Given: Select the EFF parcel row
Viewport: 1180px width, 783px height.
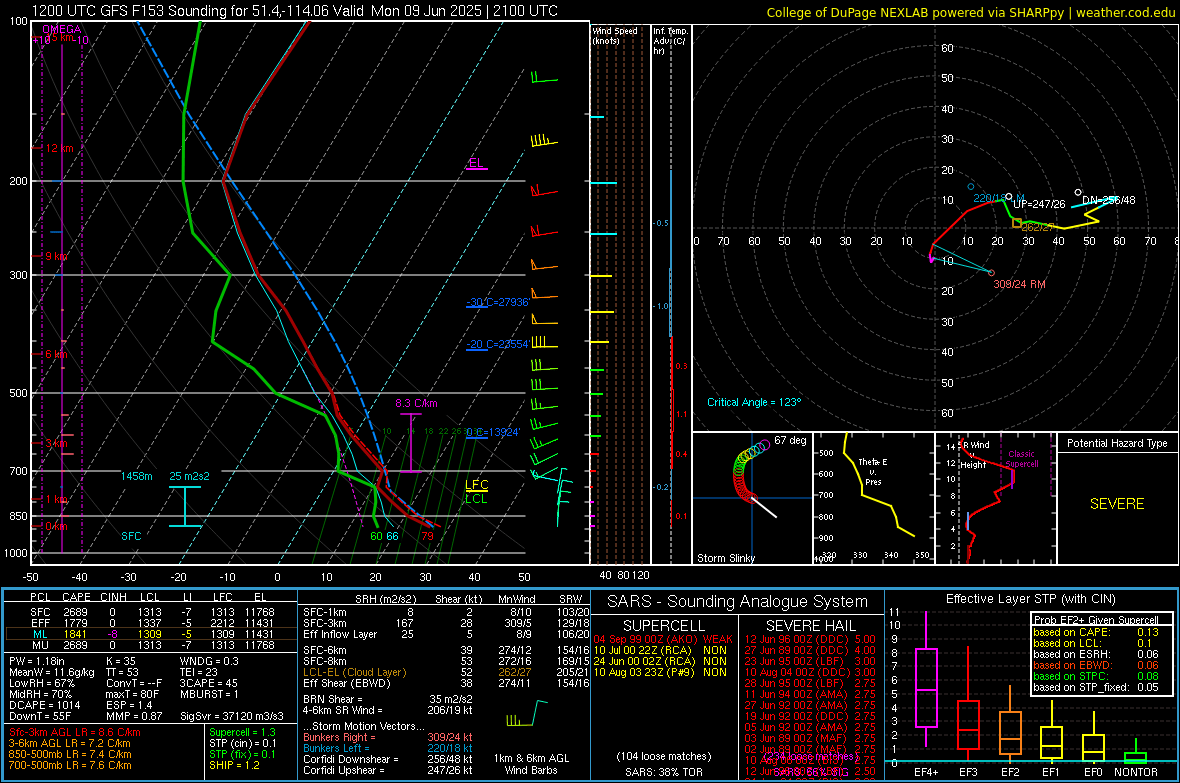Looking at the screenshot, I should pyautogui.click(x=152, y=623).
